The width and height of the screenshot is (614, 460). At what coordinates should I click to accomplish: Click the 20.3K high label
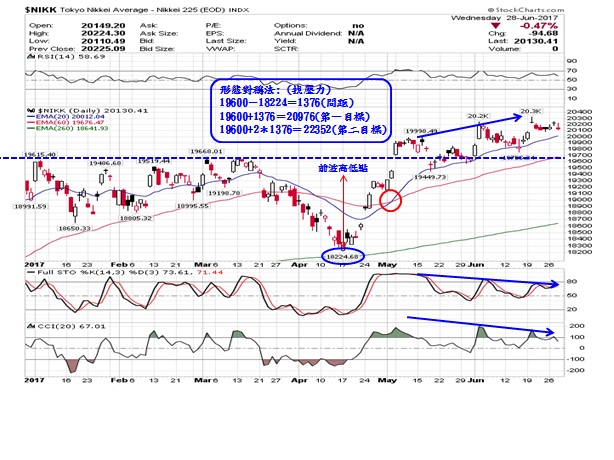(x=531, y=111)
